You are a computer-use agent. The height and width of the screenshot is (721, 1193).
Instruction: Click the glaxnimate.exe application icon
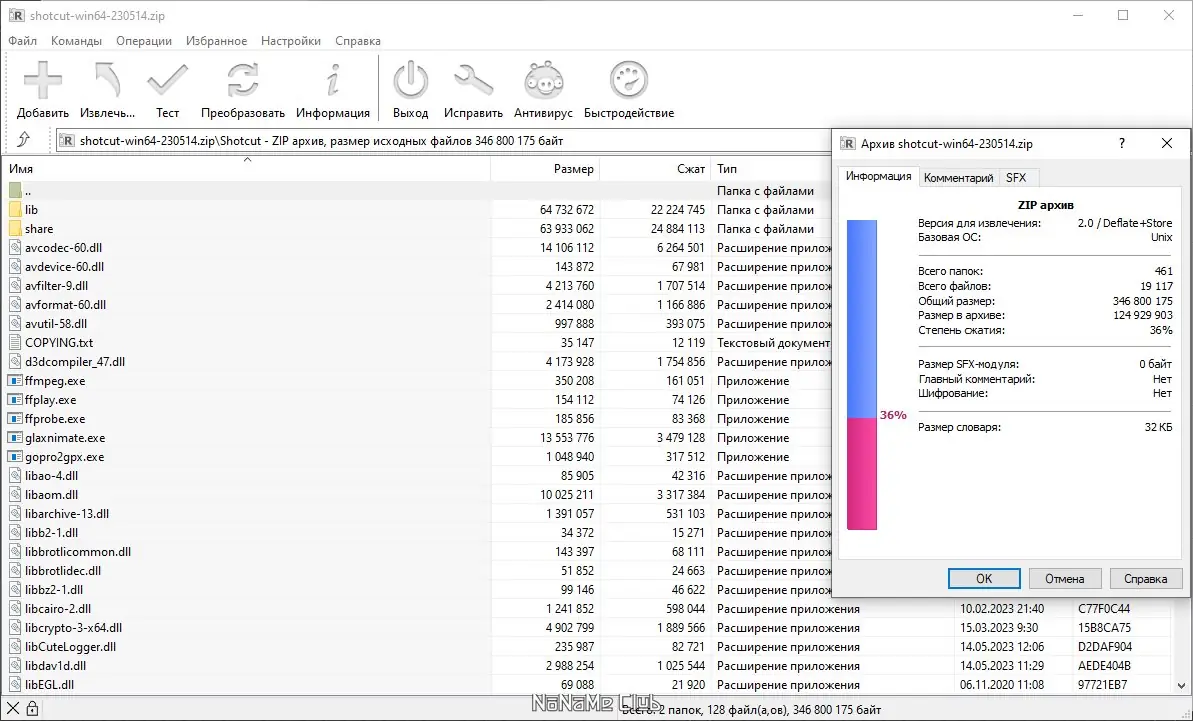tap(15, 438)
